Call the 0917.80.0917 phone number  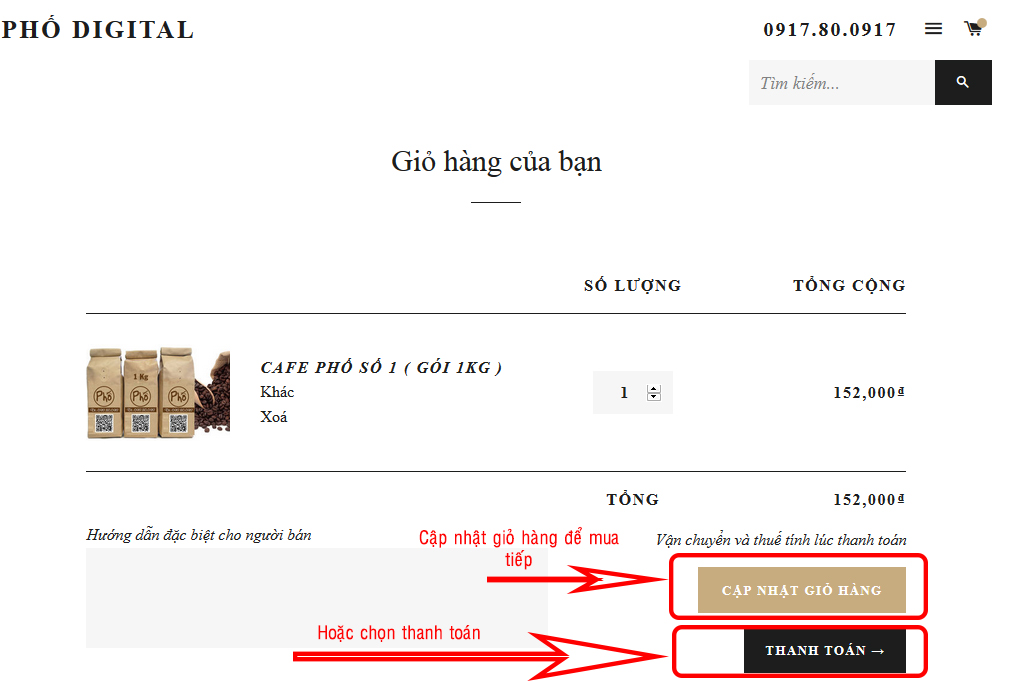click(x=830, y=30)
